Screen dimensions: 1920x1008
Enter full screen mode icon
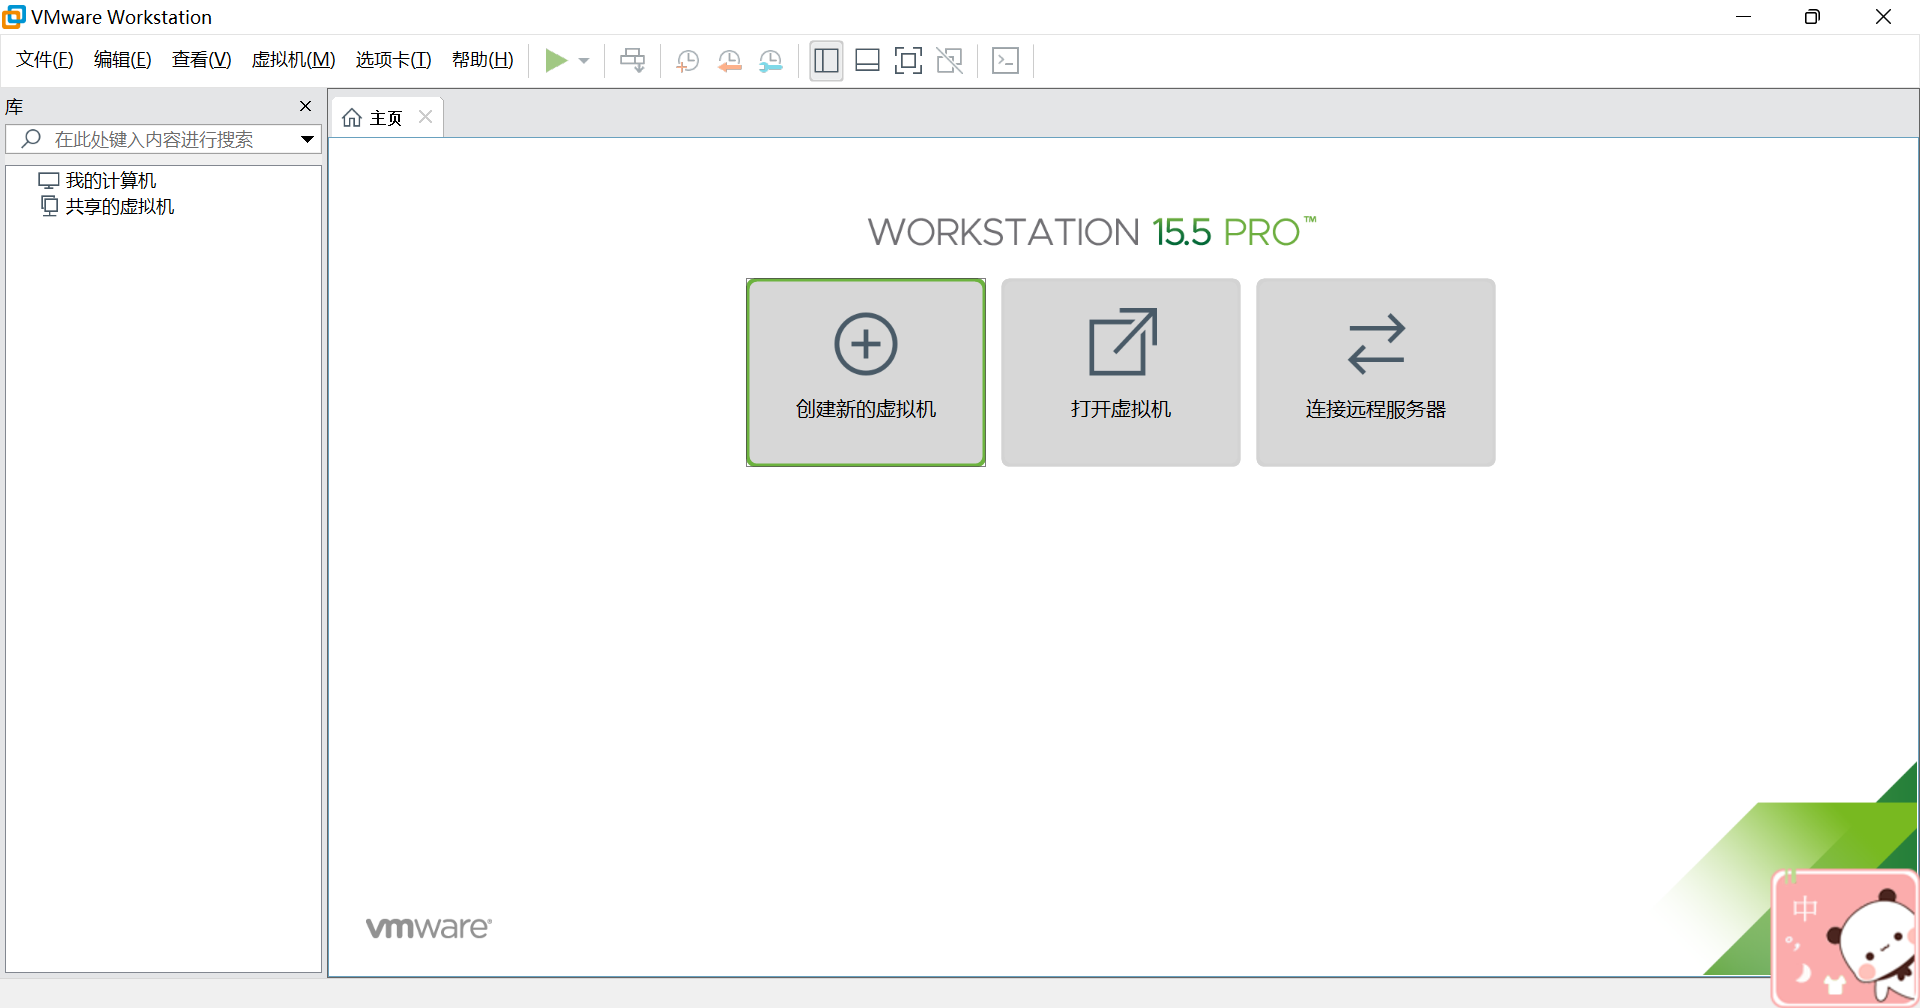tap(908, 61)
